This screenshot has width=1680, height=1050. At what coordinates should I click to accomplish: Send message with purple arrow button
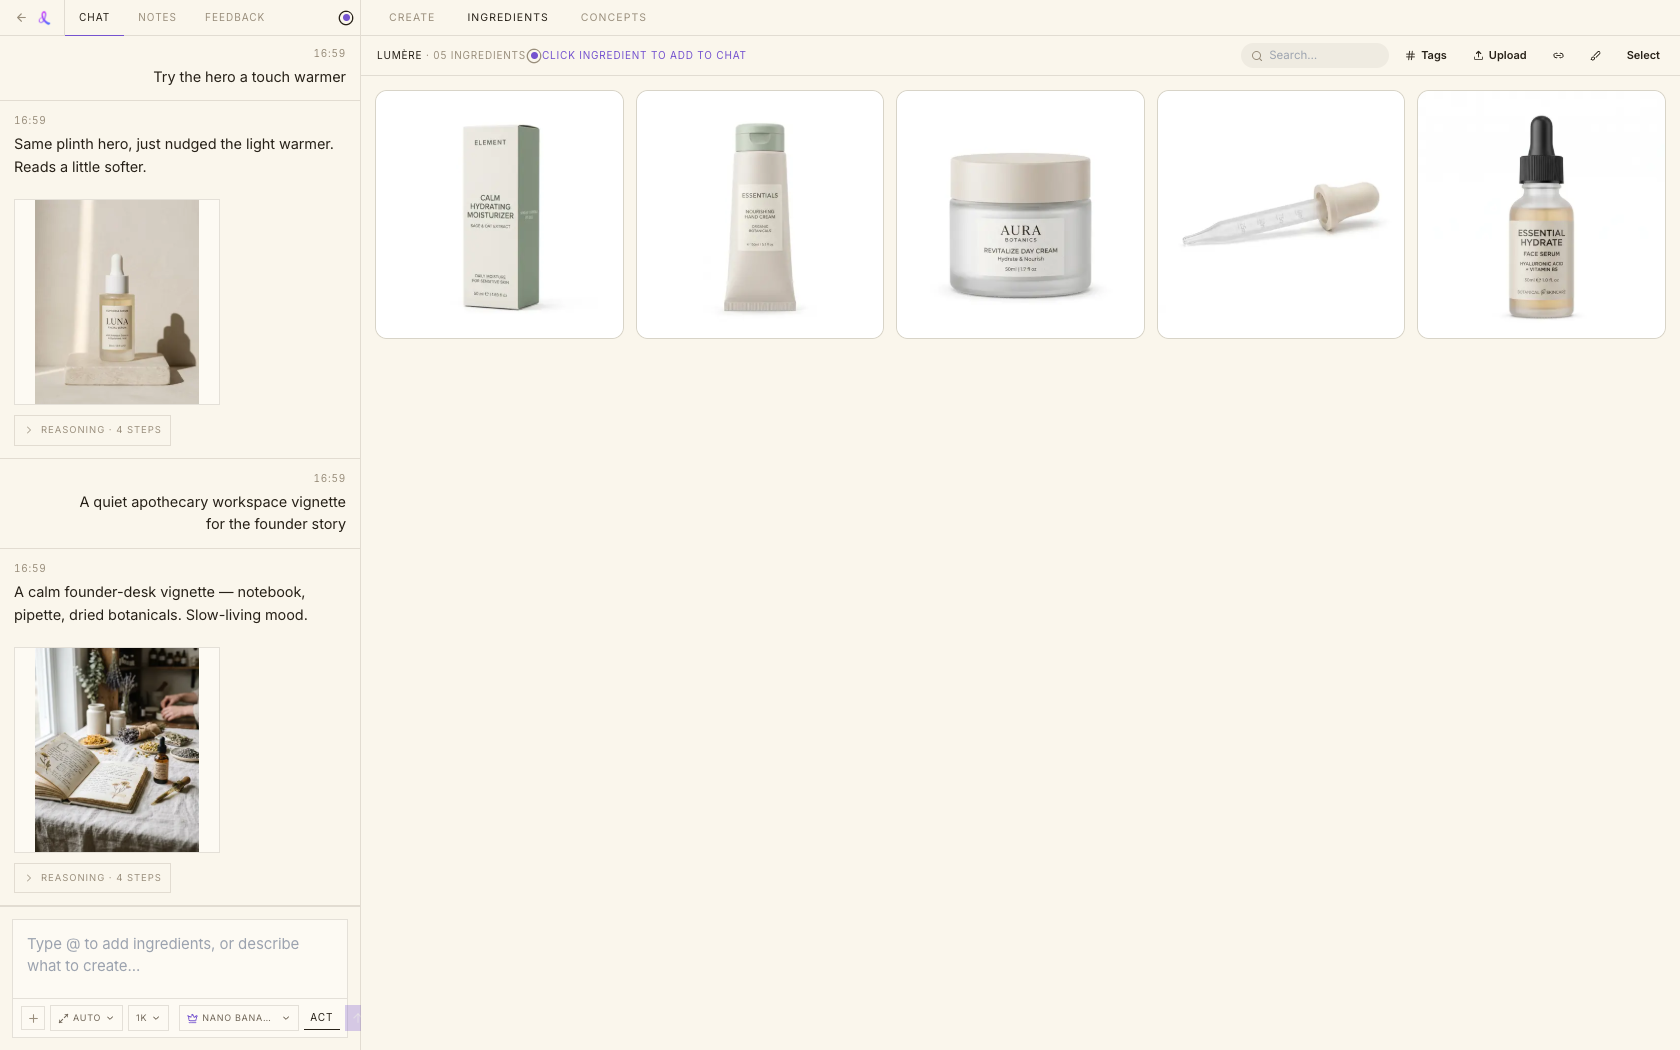[353, 1018]
